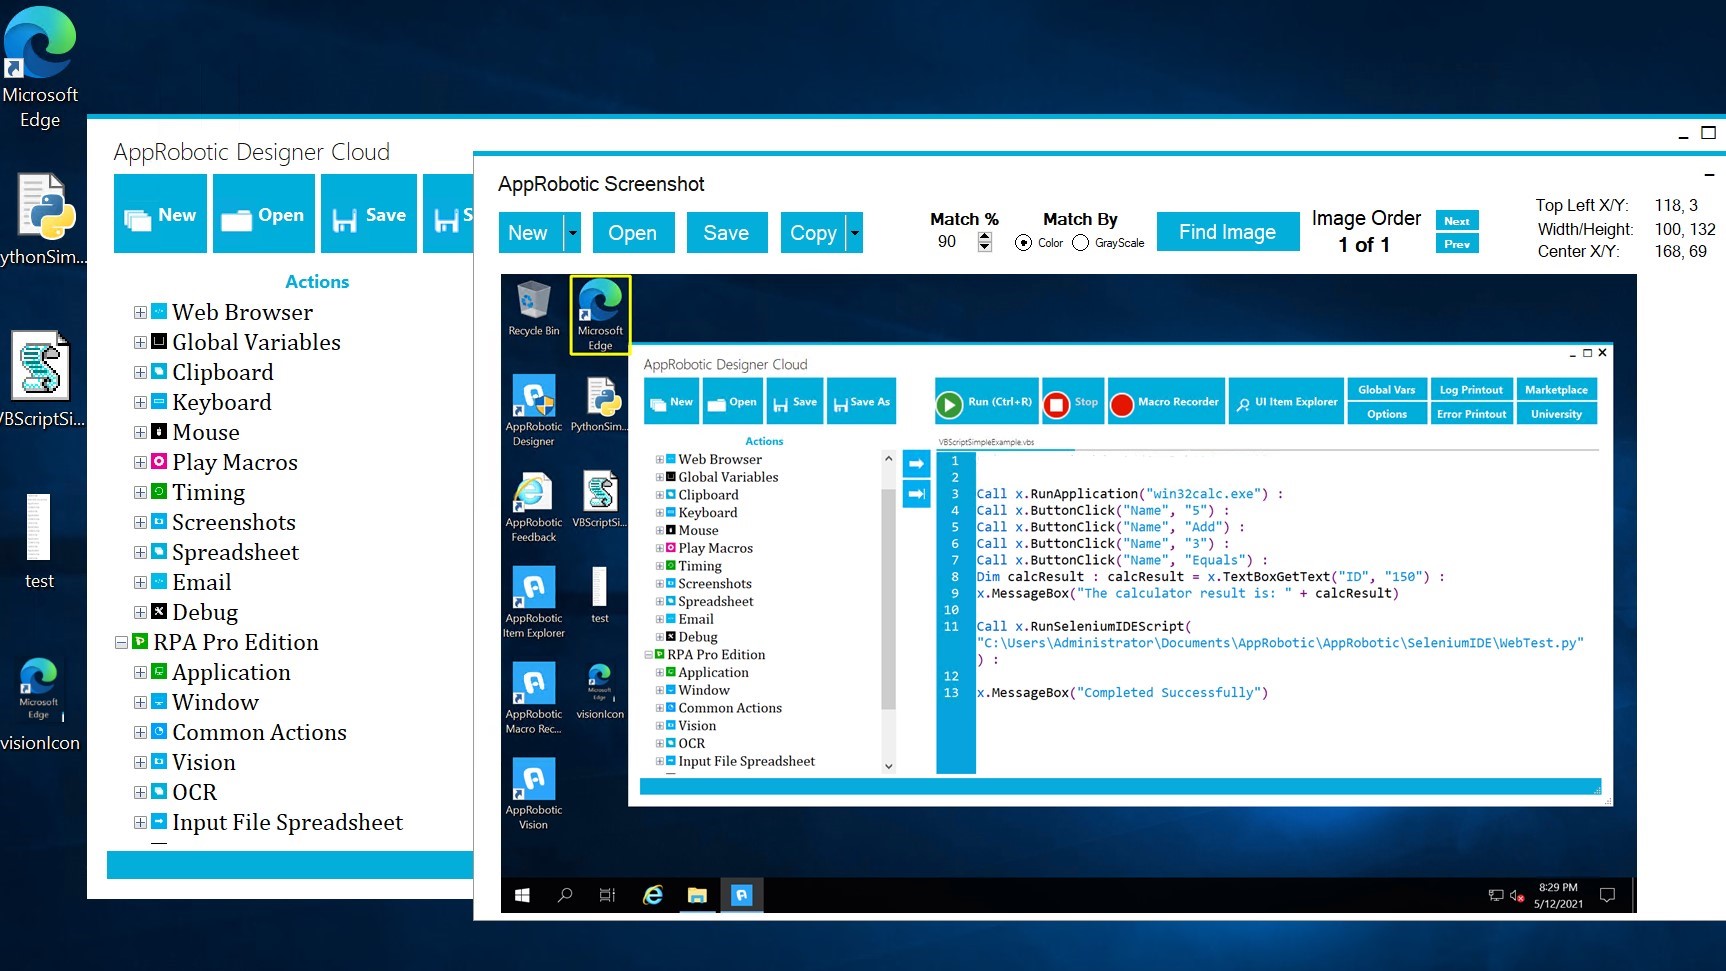1726x971 pixels.
Task: Click New in the Designer Cloud toolbar
Action: [x=160, y=214]
